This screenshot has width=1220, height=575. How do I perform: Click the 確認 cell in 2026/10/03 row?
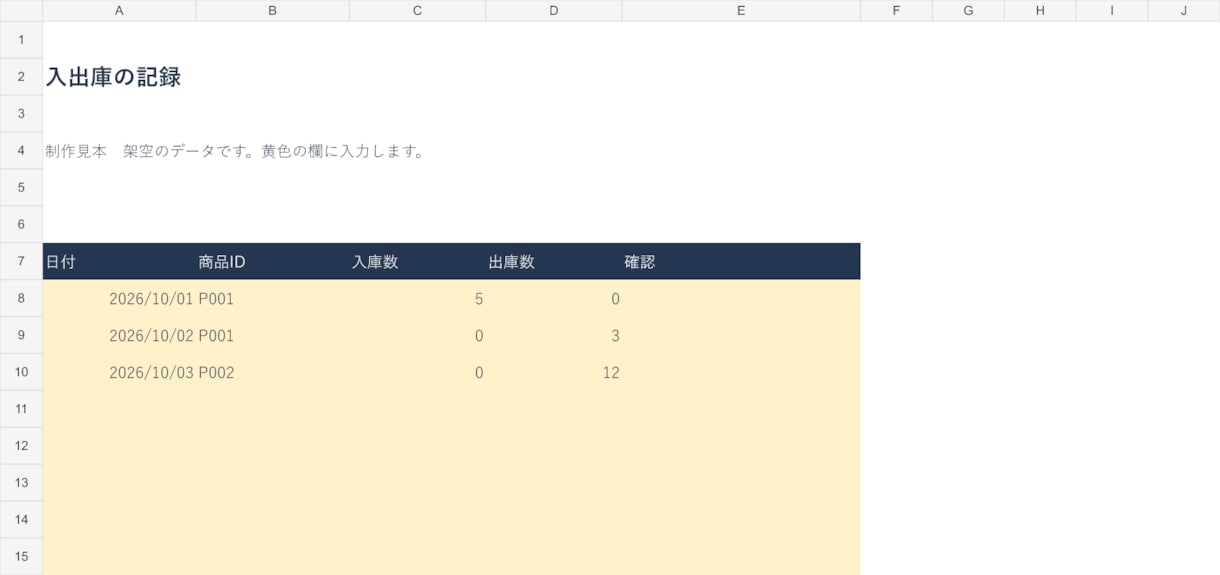741,373
